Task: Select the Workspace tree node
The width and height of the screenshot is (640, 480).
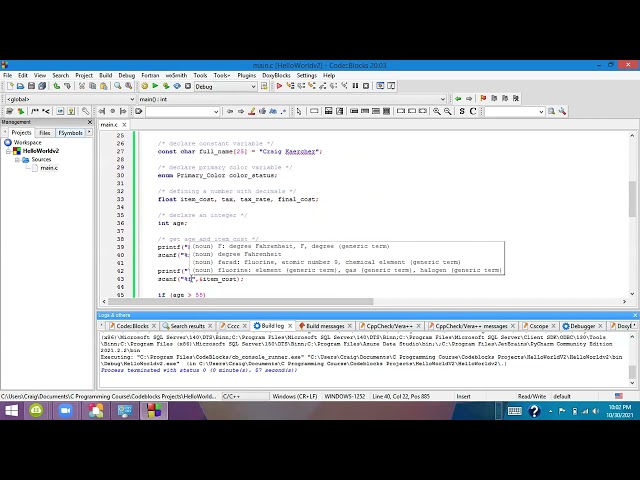Action: pos(27,142)
